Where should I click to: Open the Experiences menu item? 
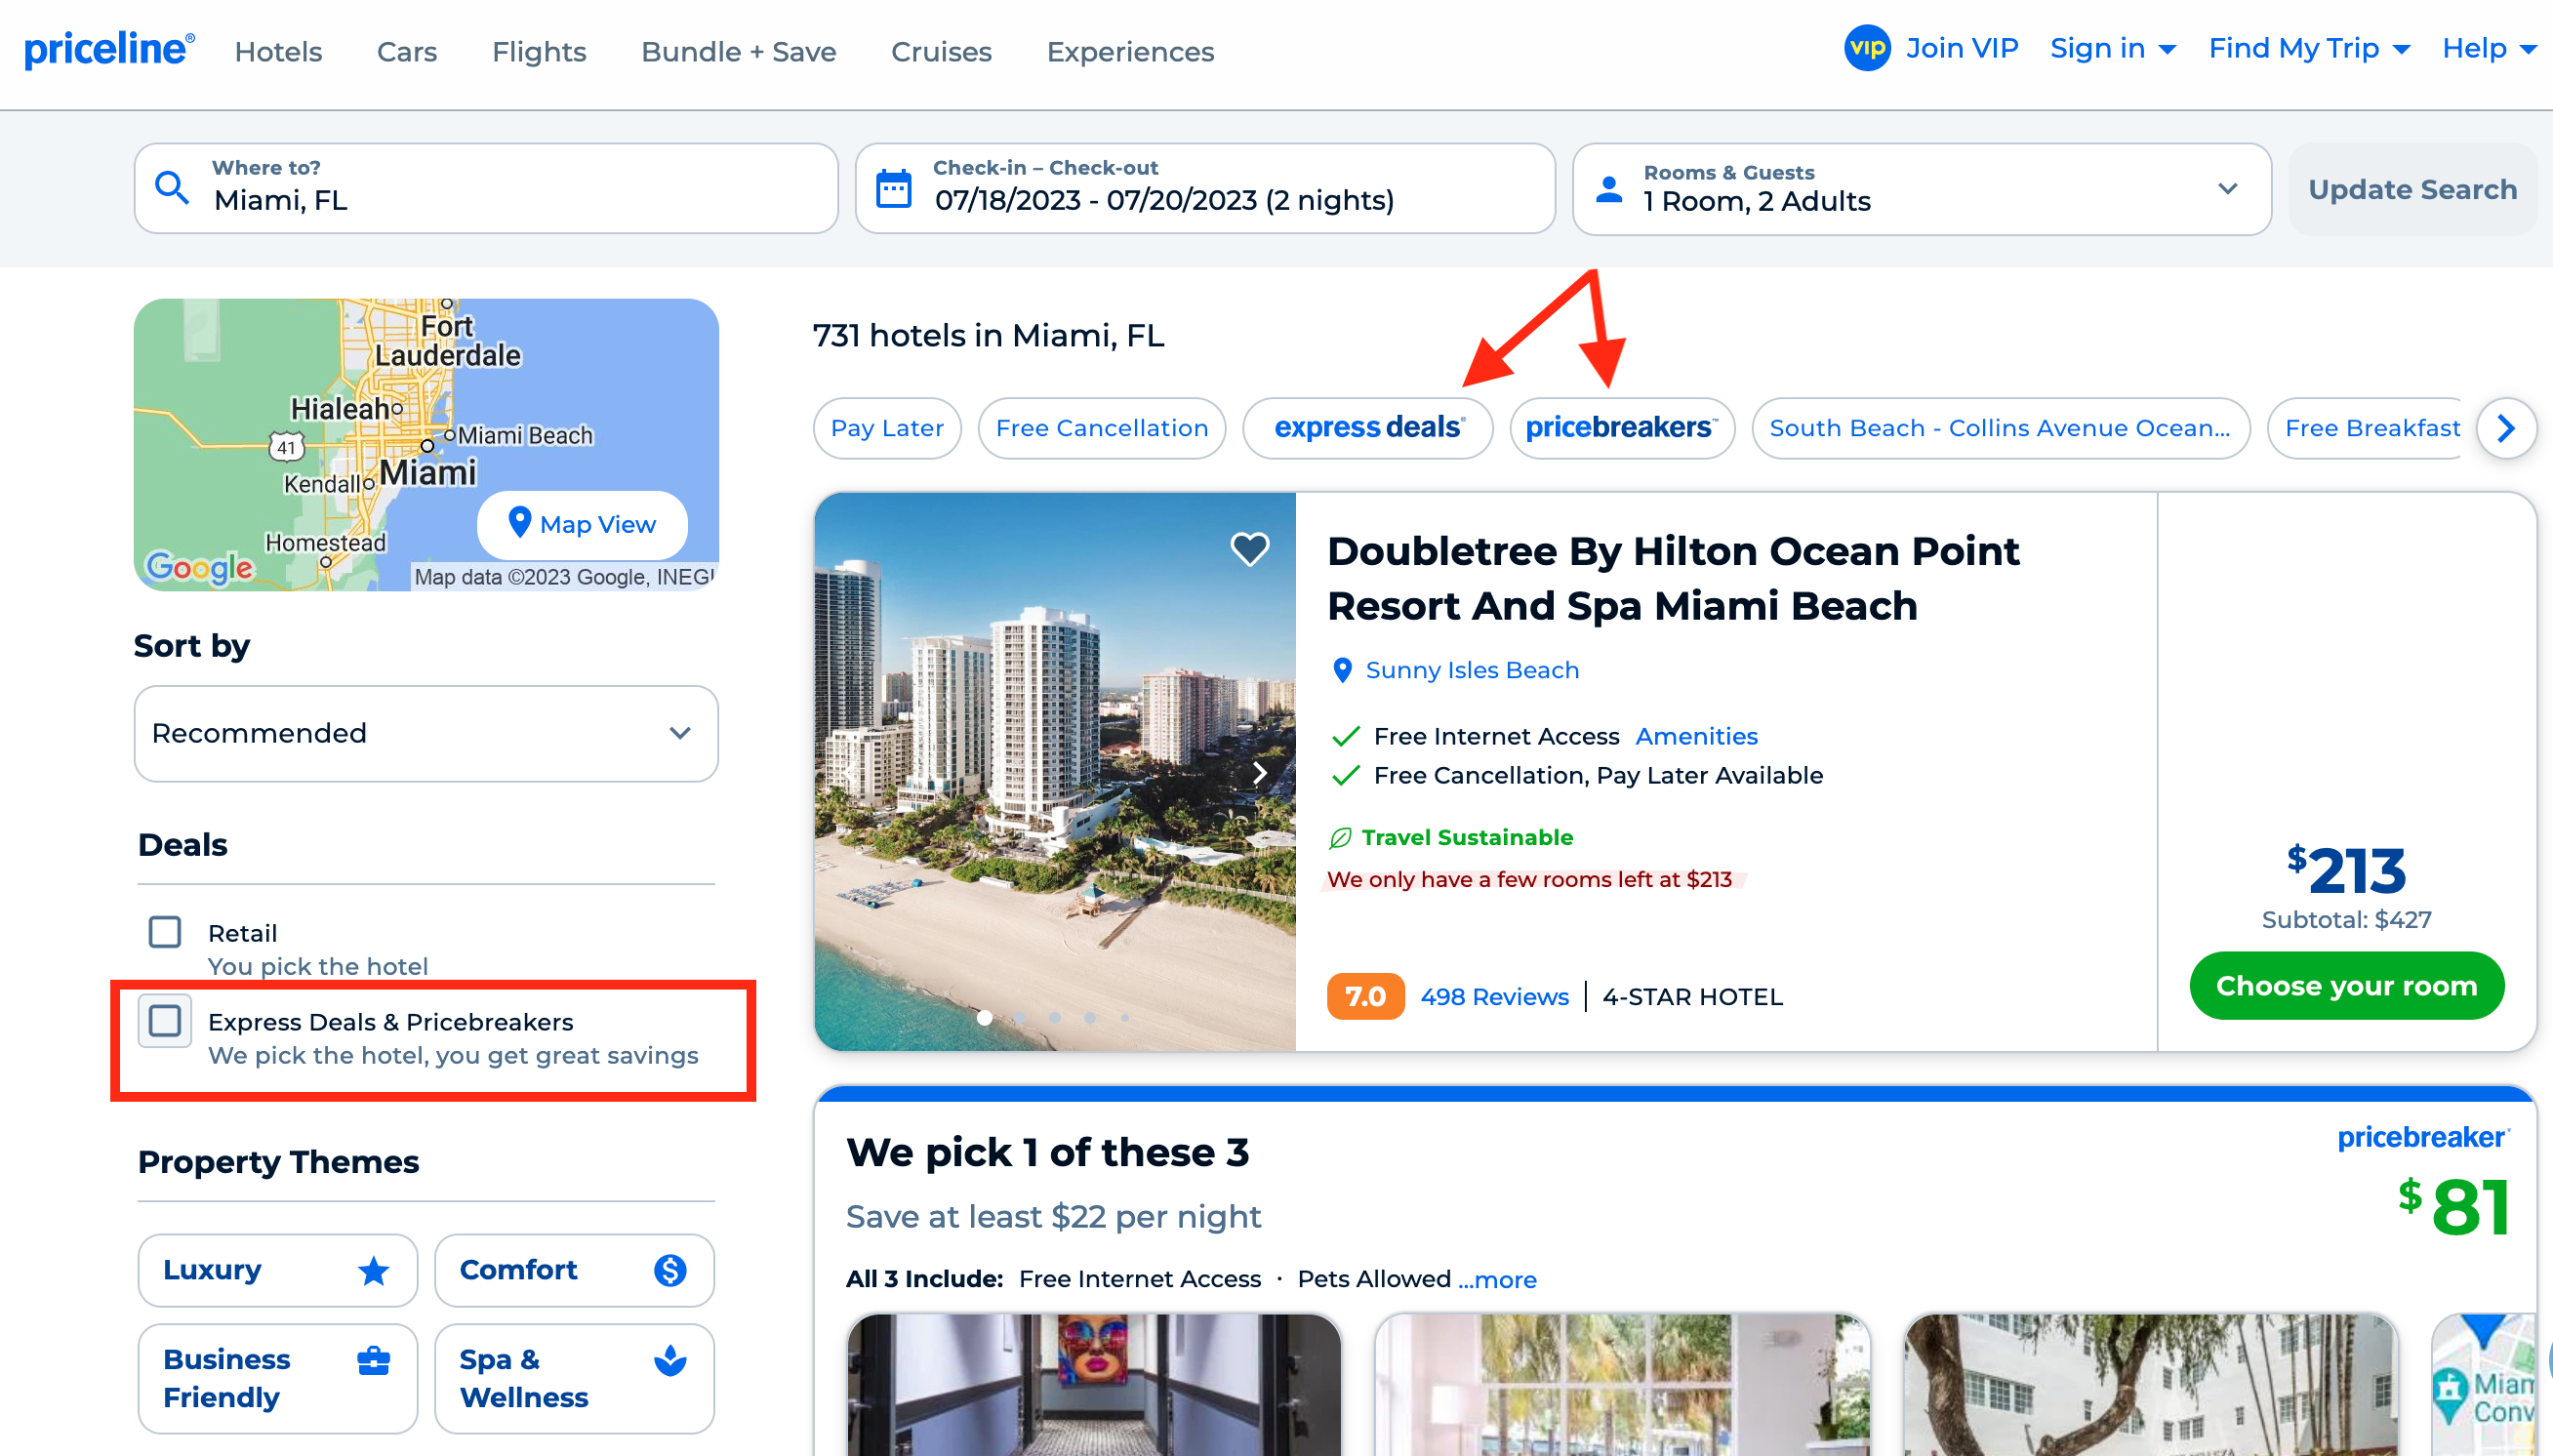(x=1130, y=51)
